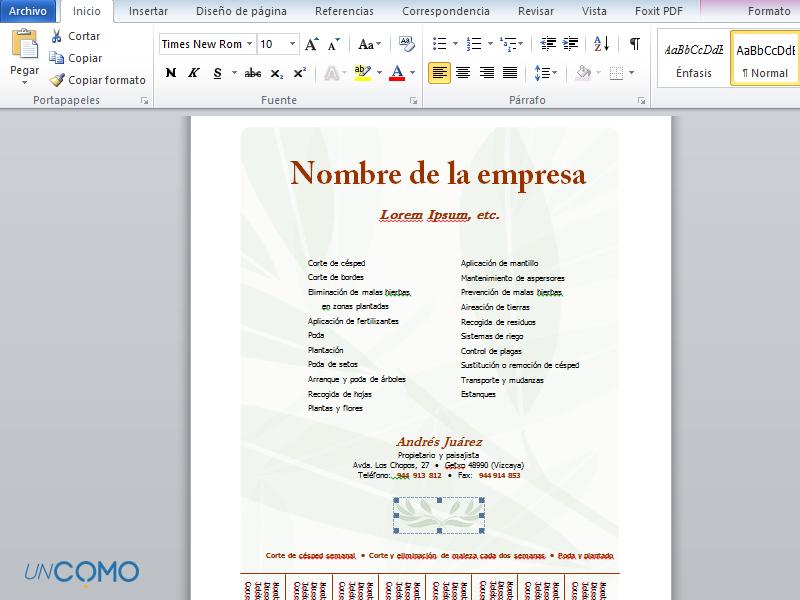Viewport: 800px width, 600px height.
Task: Toggle bold (N) formatting
Action: pyautogui.click(x=171, y=73)
